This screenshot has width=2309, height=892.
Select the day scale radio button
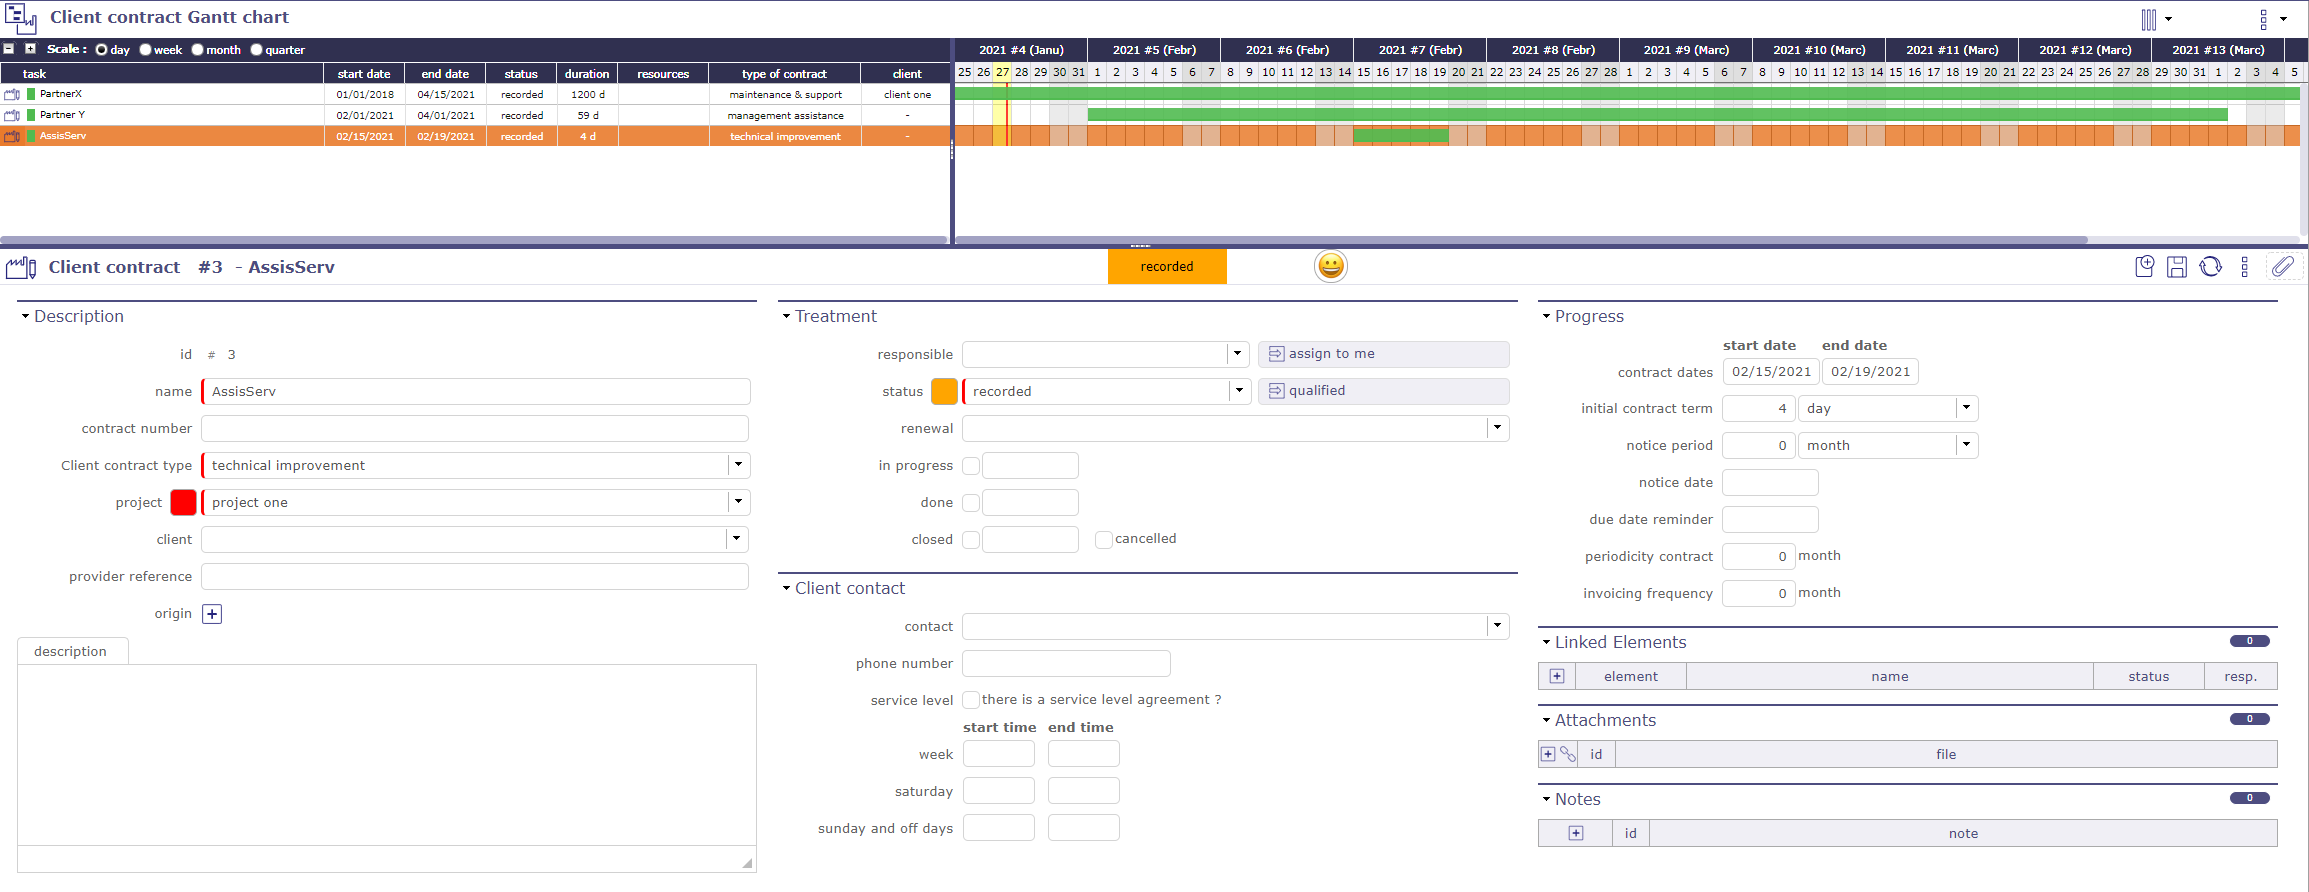point(101,50)
